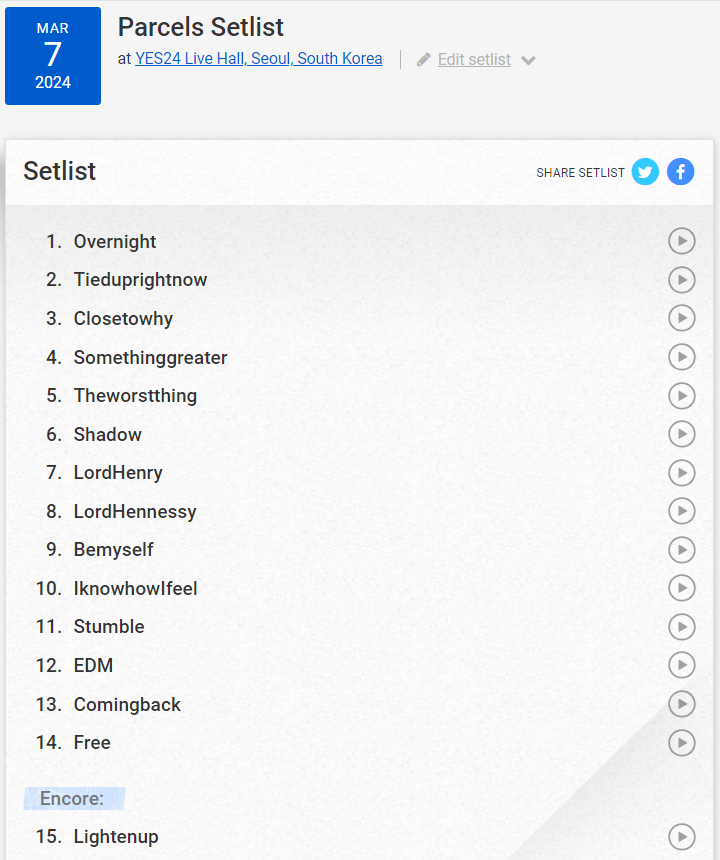720x860 pixels.
Task: Play LordHennessy song preview
Action: 682,511
